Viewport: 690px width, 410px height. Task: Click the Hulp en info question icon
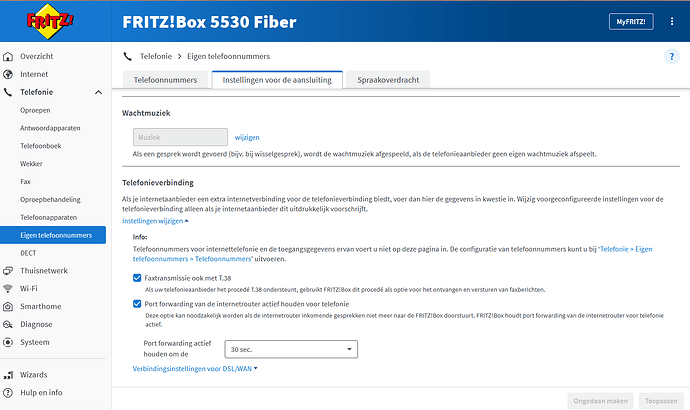click(x=8, y=392)
